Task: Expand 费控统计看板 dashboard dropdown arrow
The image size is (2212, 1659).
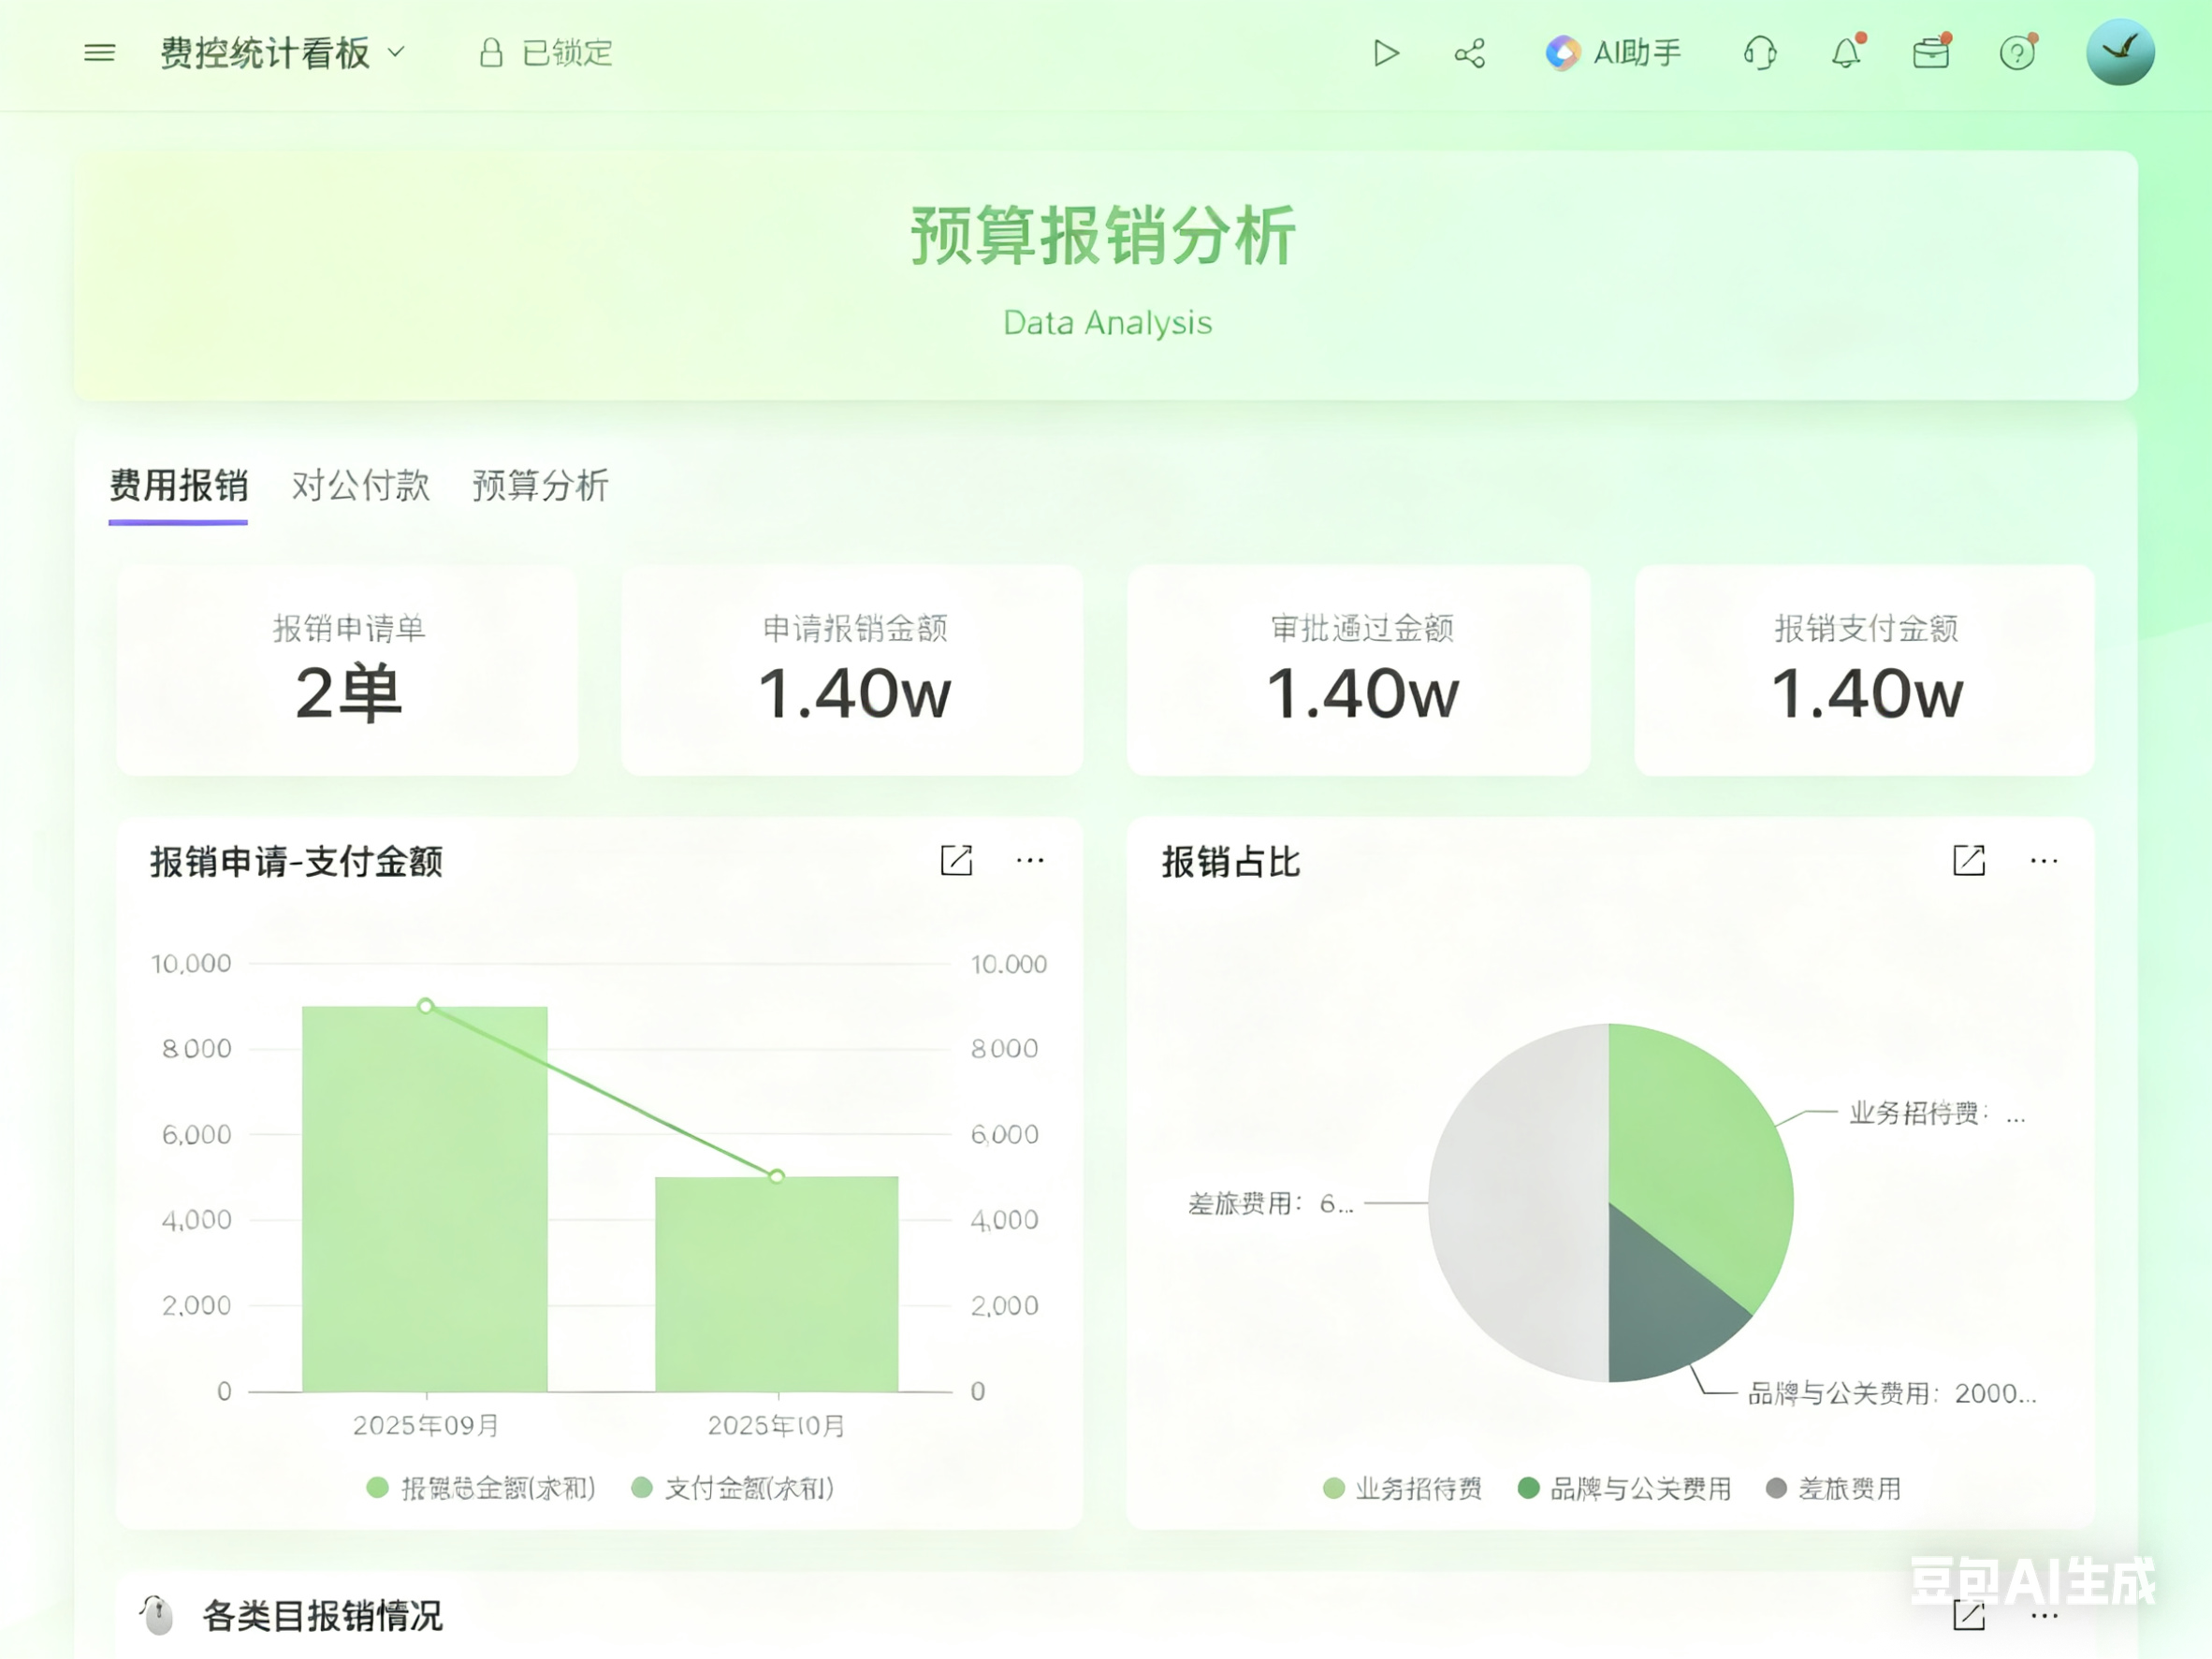Action: [396, 52]
